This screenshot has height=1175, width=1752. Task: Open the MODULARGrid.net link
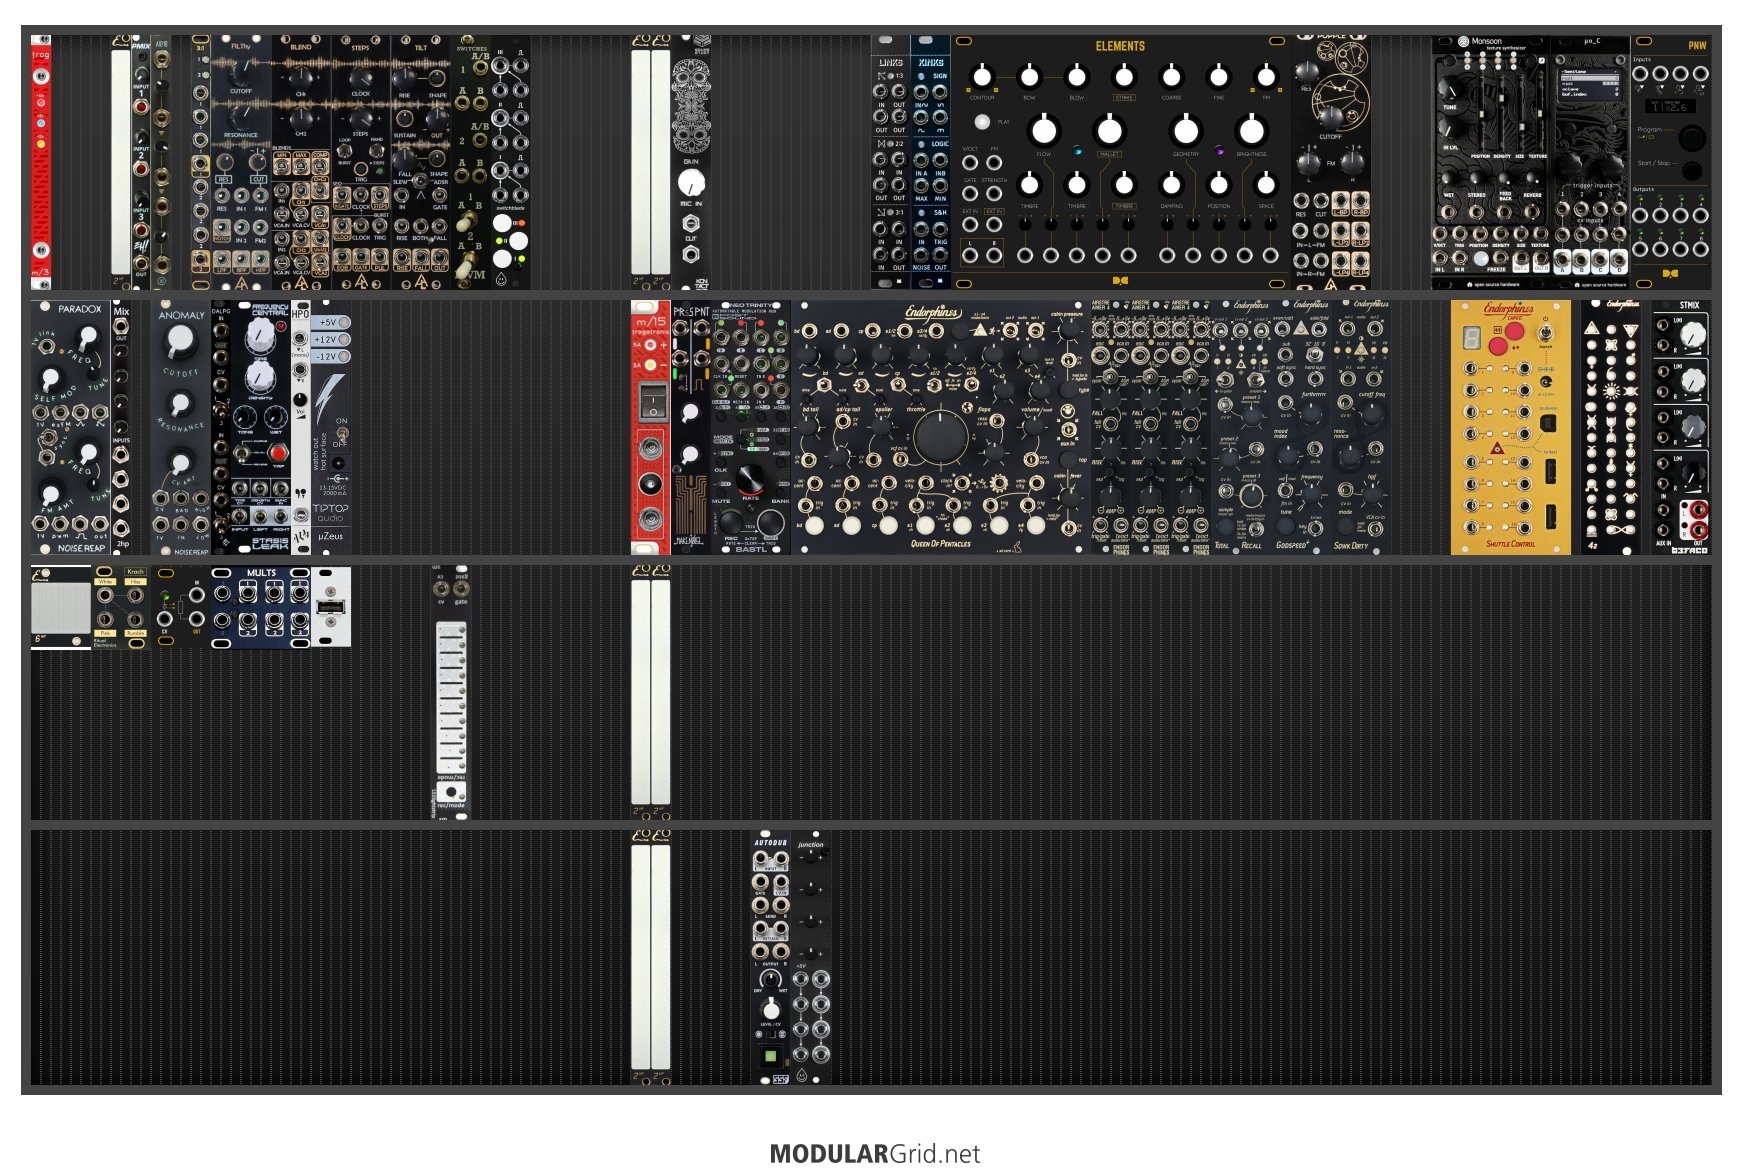875,1153
